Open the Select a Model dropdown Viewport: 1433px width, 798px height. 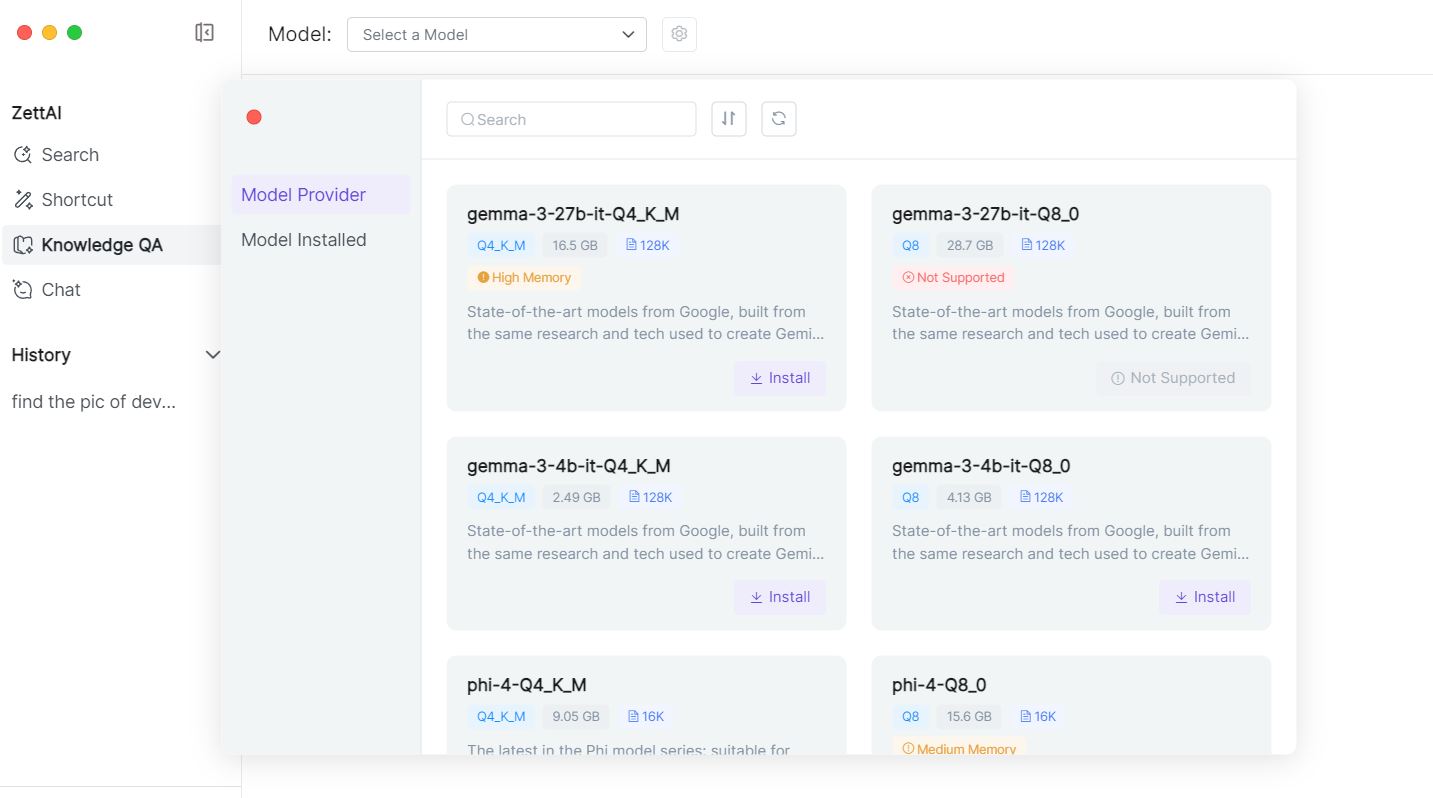pyautogui.click(x=496, y=34)
